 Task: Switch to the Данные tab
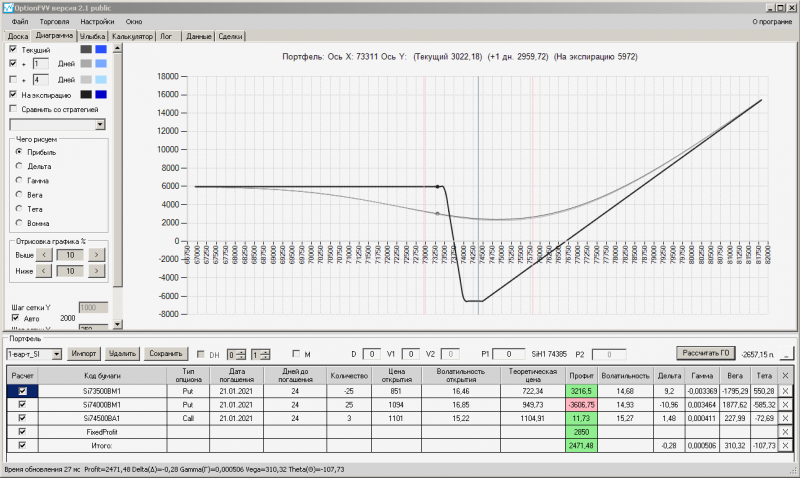click(198, 36)
